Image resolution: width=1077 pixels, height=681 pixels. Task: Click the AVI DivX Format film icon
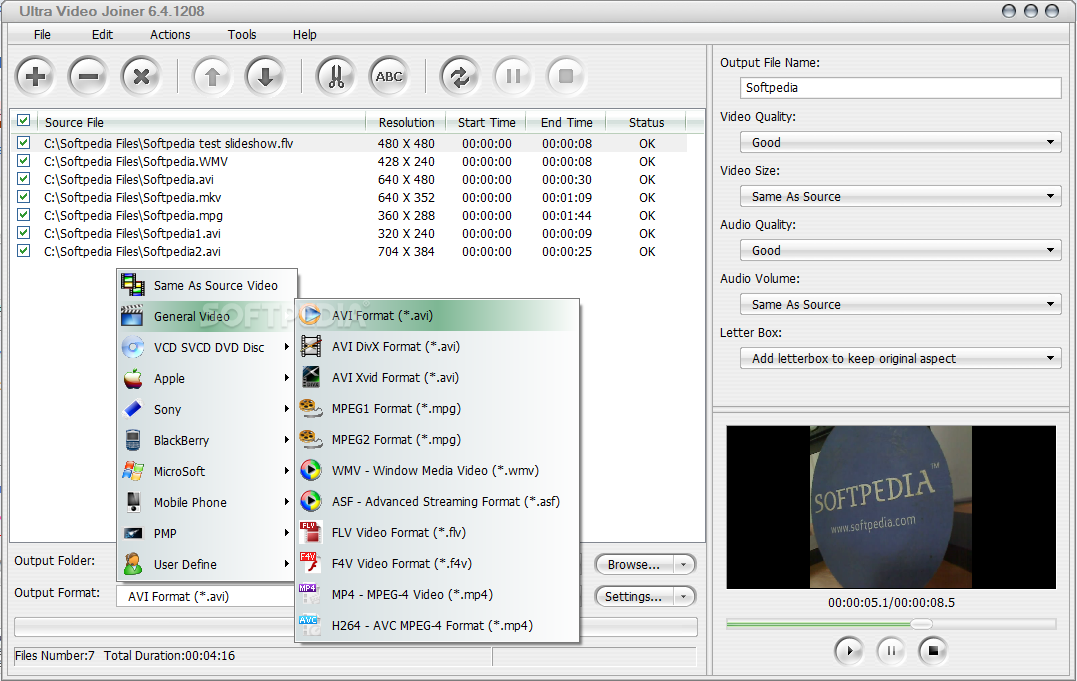pyautogui.click(x=310, y=346)
